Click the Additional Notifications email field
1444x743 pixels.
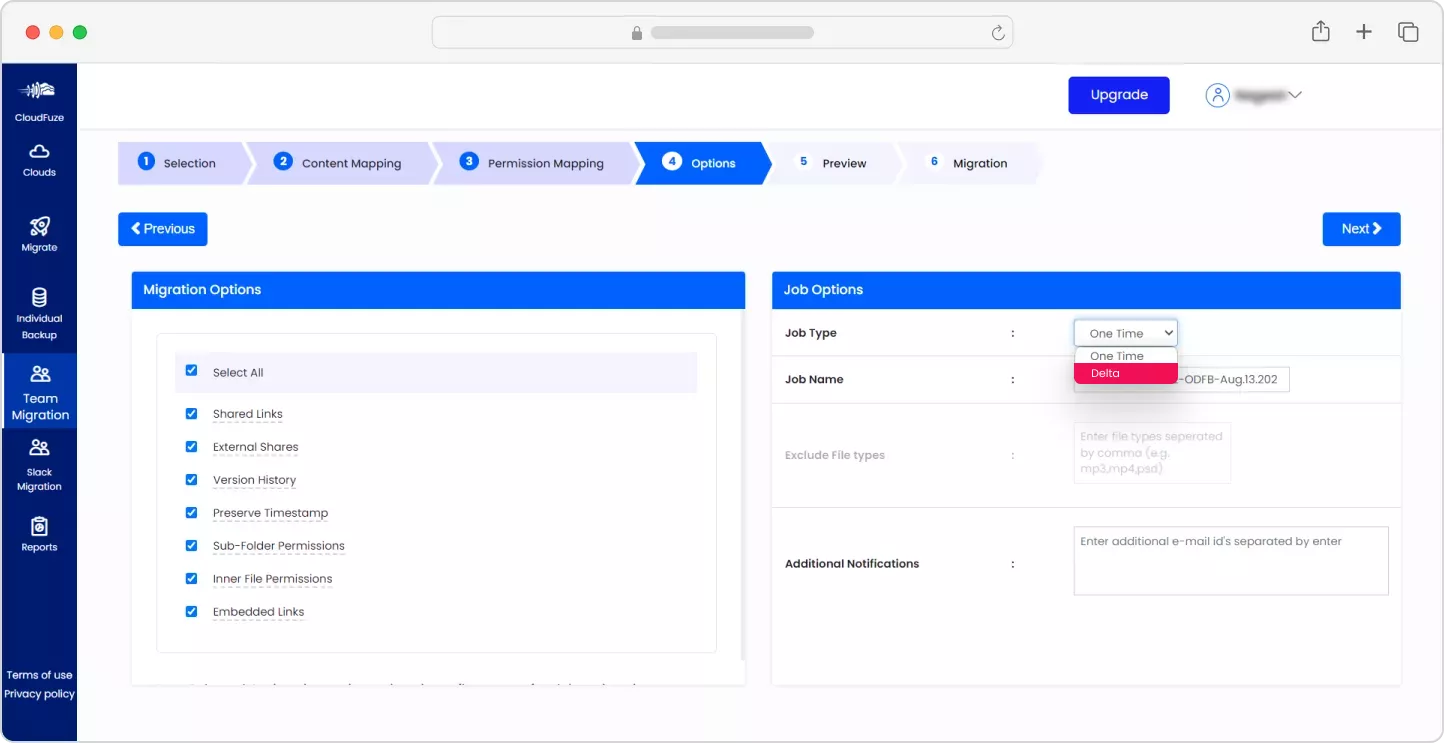1231,561
